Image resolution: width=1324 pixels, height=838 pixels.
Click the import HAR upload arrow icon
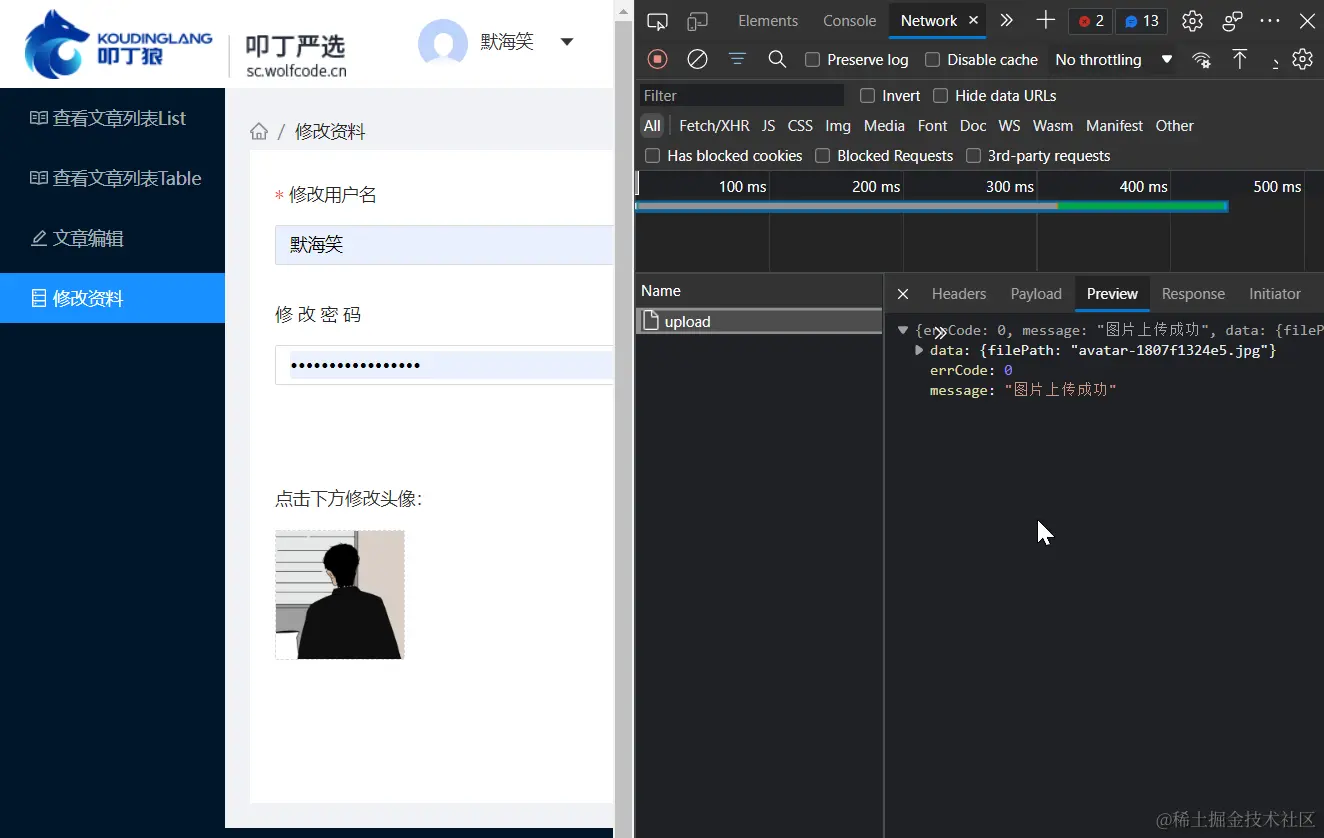point(1240,59)
